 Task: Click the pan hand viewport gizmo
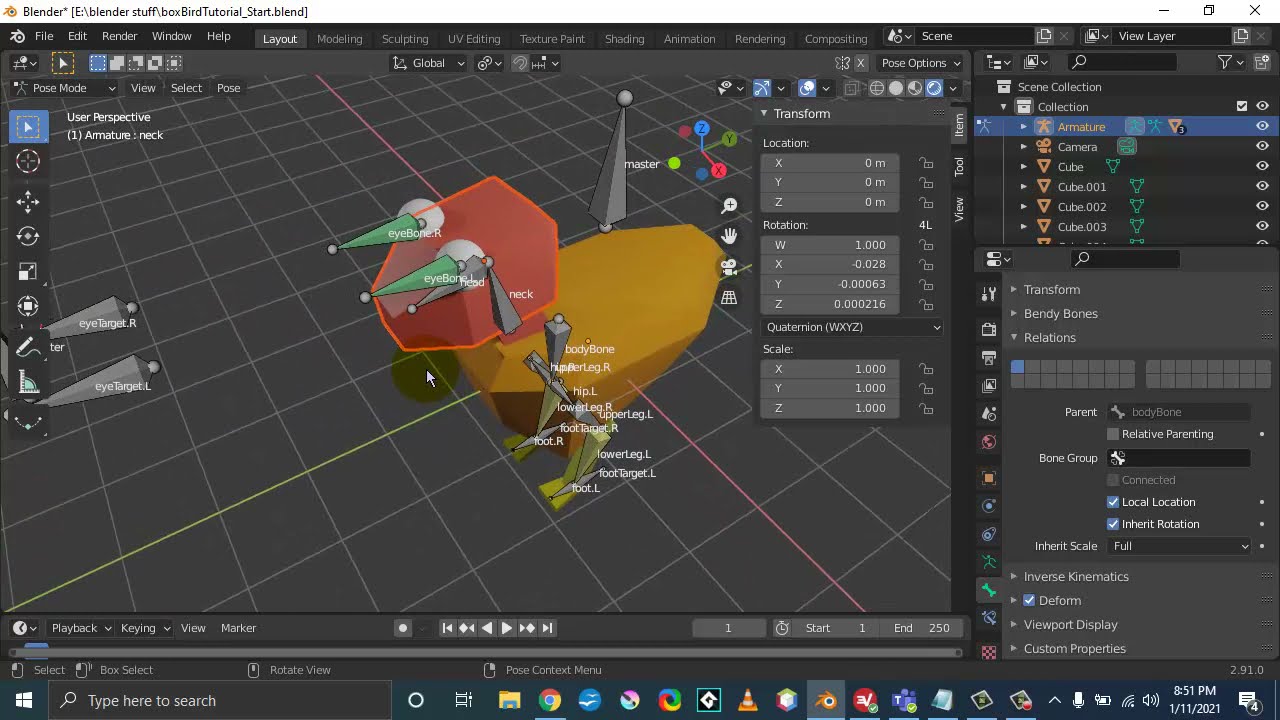tap(729, 236)
